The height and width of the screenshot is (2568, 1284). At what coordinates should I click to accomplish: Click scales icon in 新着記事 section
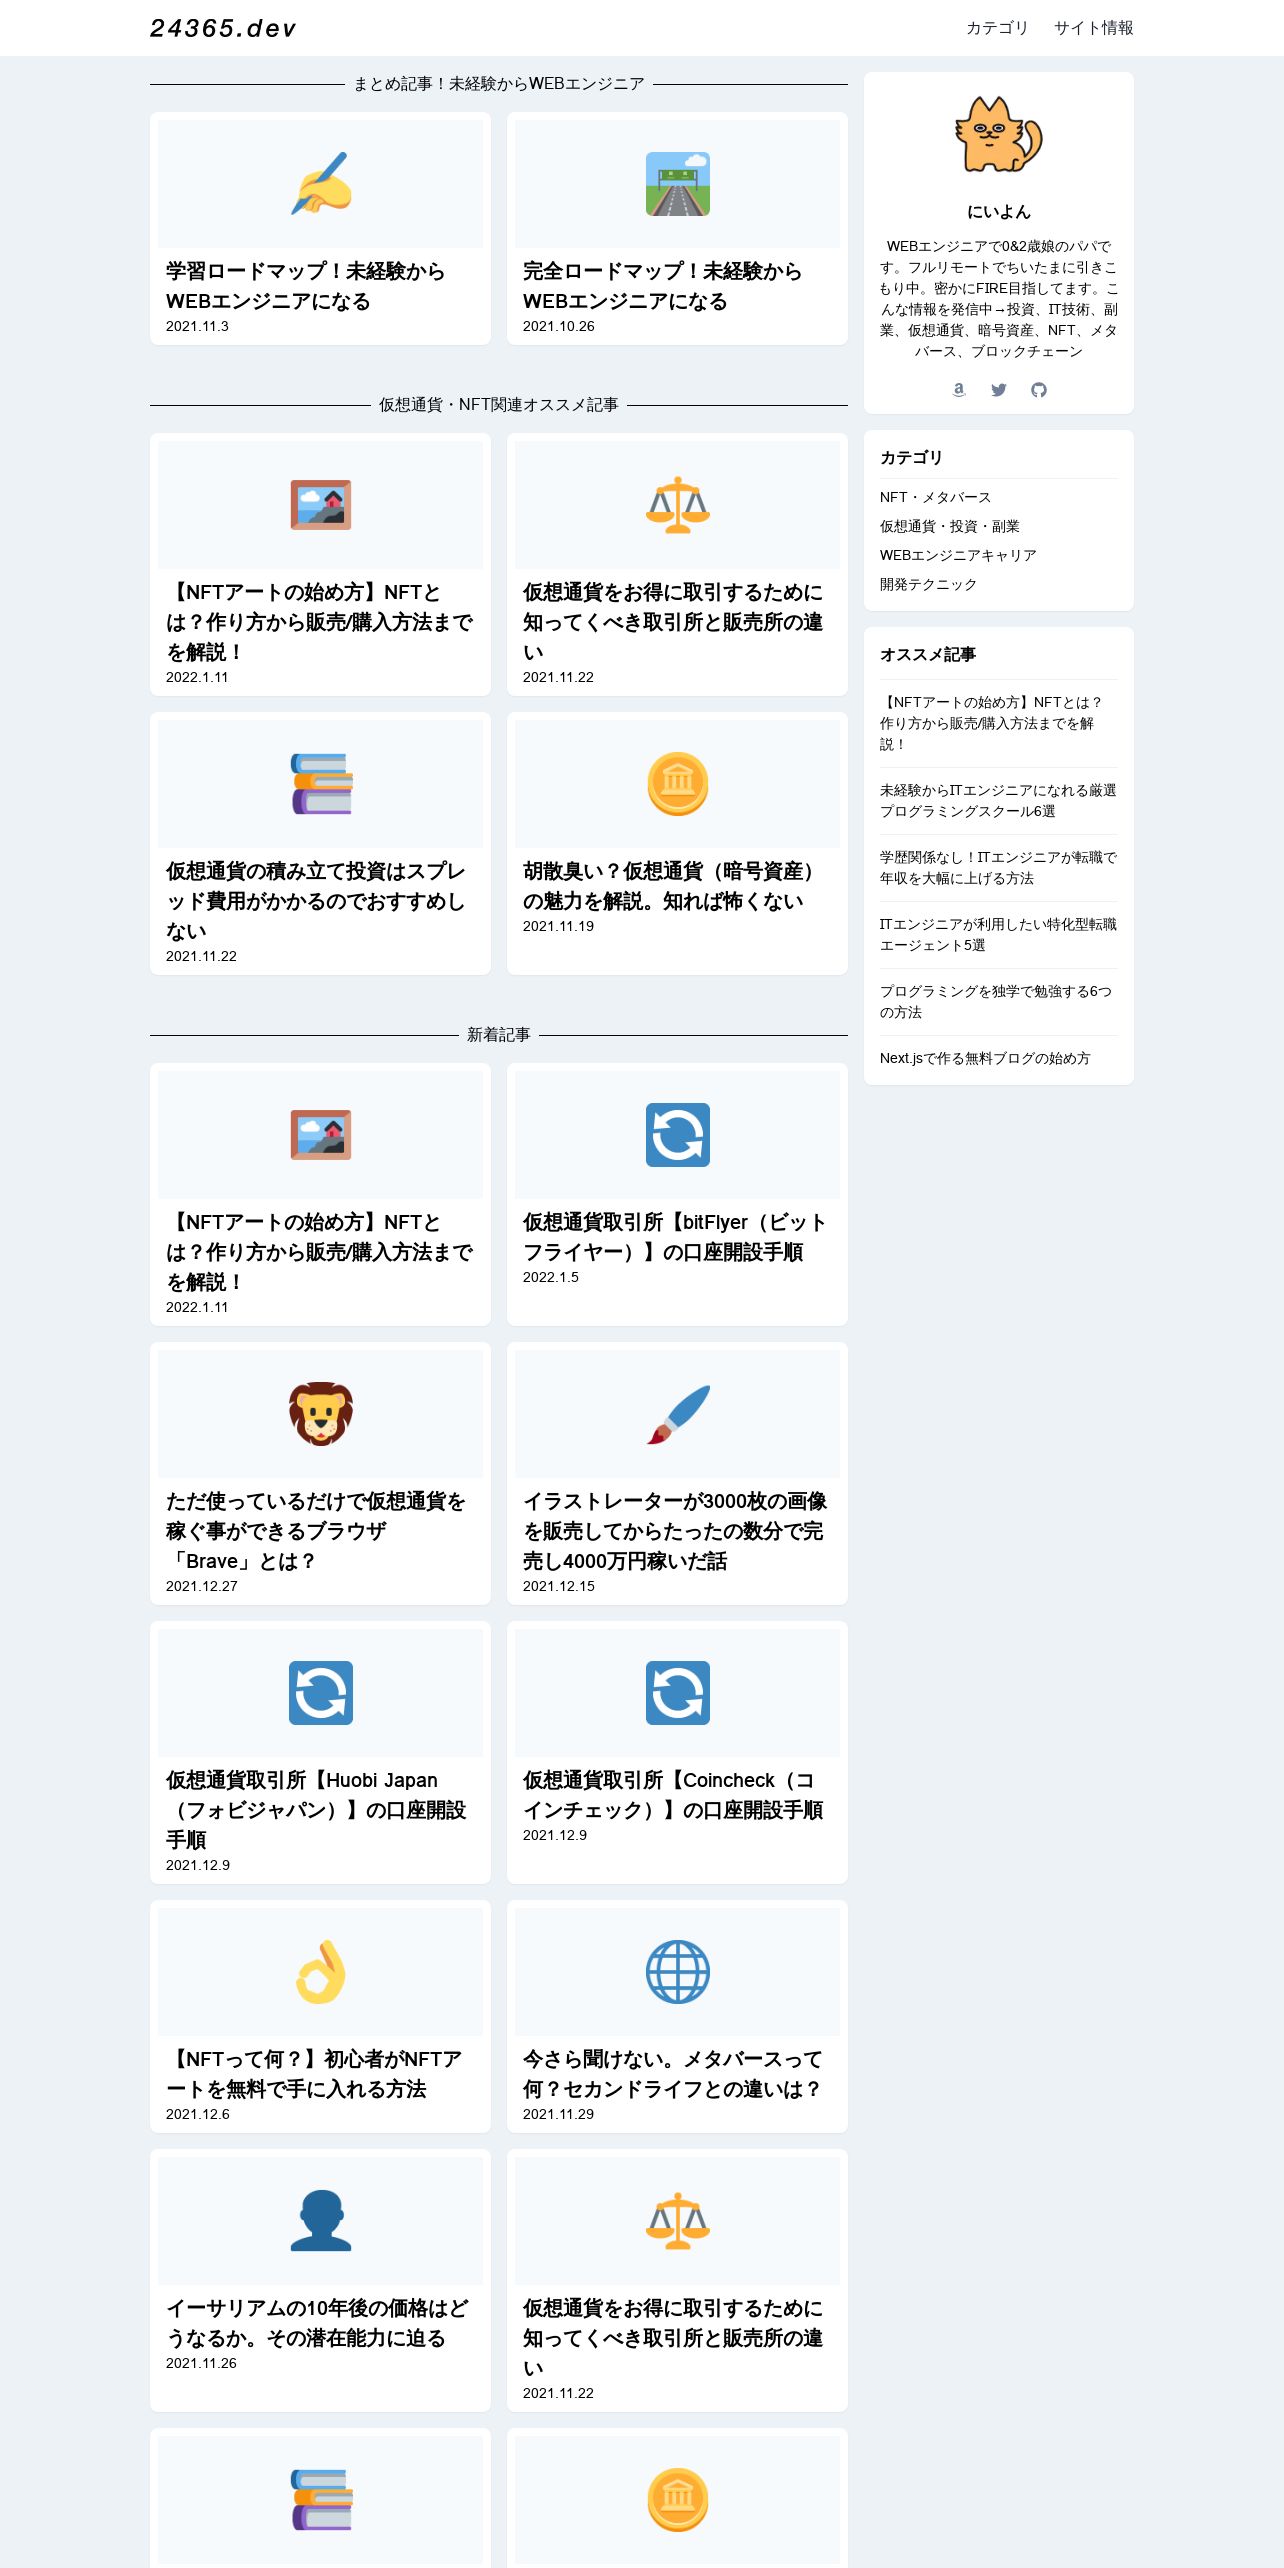678,2221
